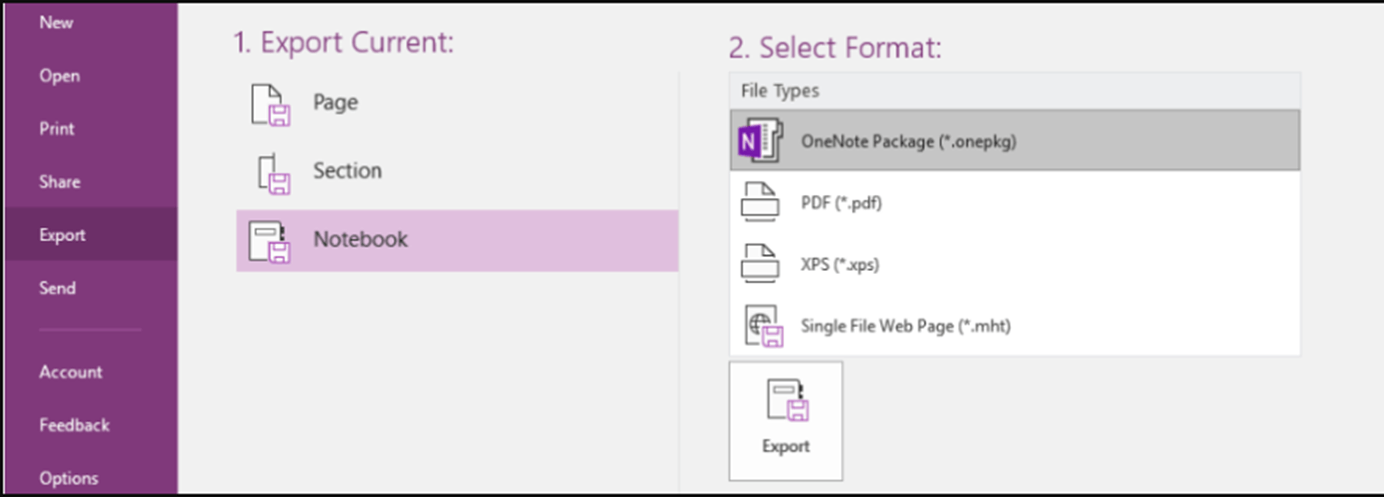Click the XPS format icon
Image resolution: width=1384 pixels, height=497 pixels.
(759, 264)
